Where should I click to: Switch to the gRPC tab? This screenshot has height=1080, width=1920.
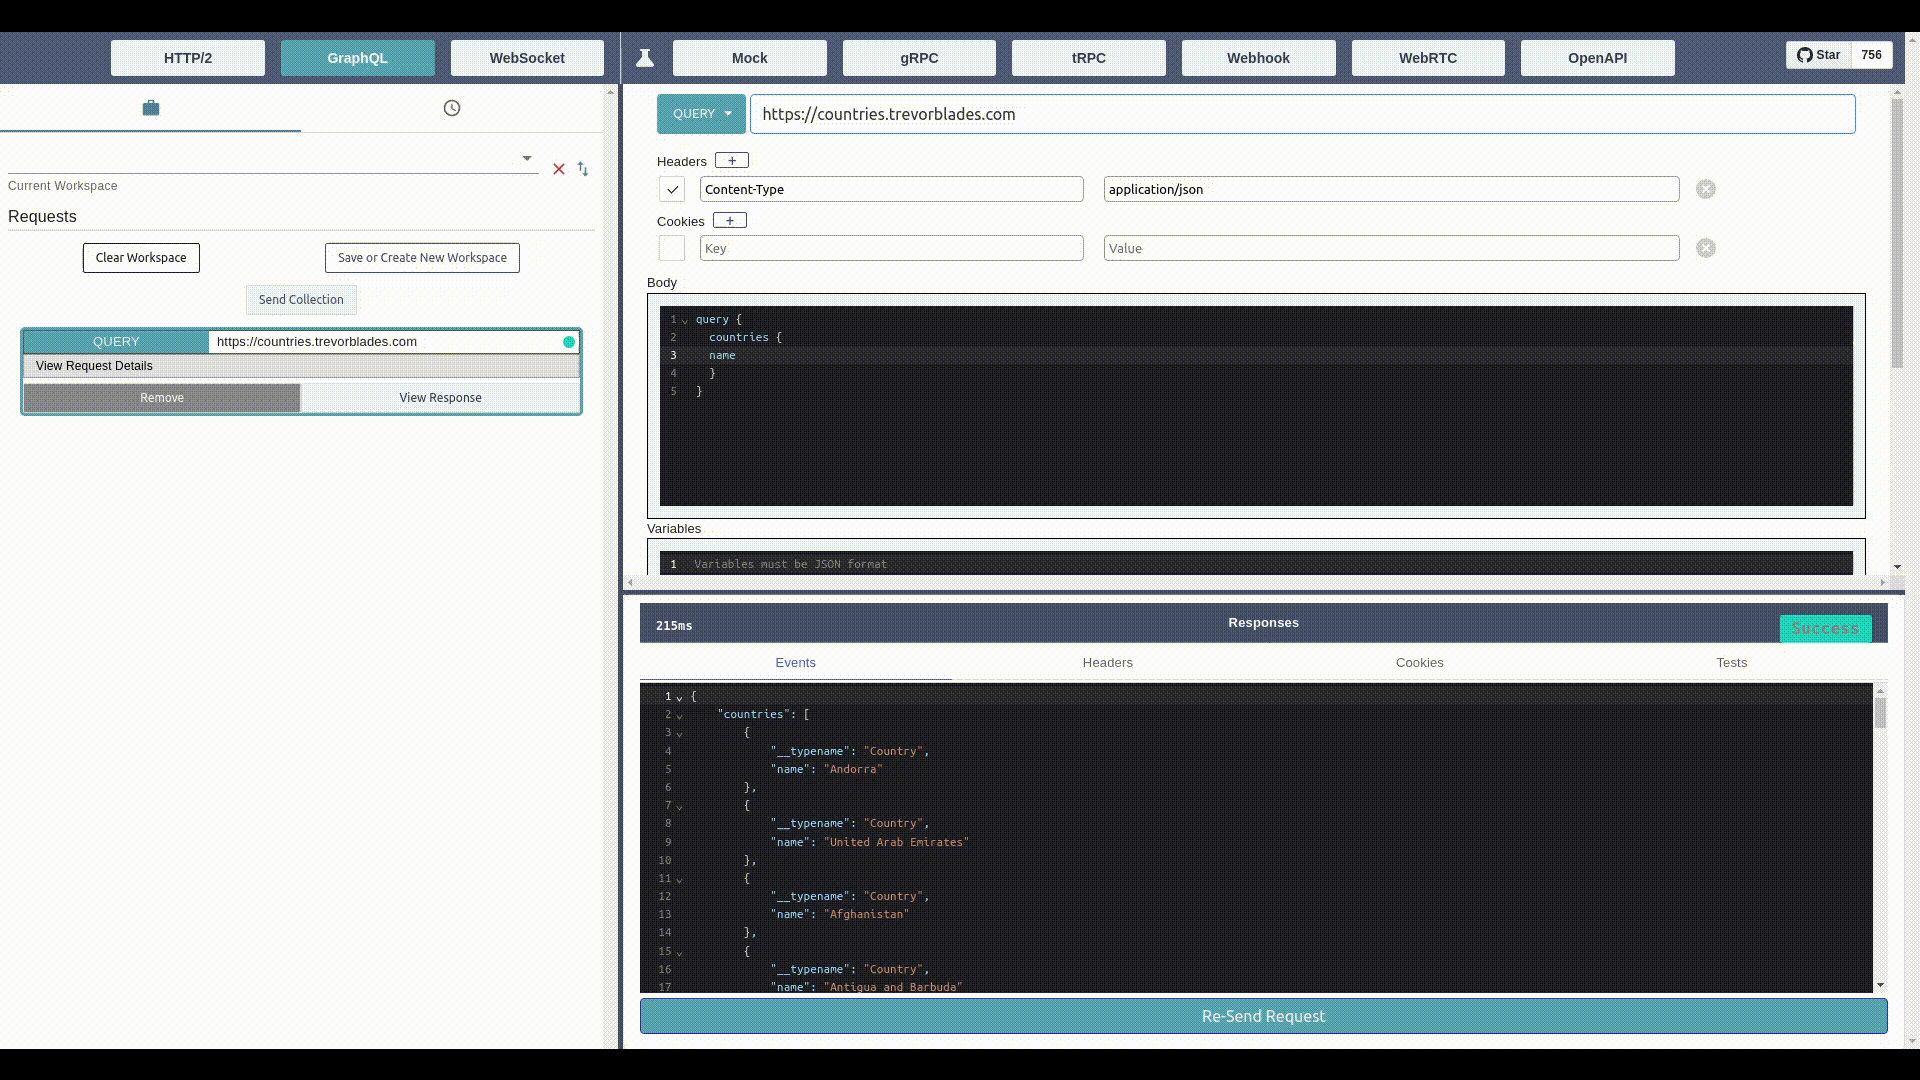pyautogui.click(x=919, y=58)
